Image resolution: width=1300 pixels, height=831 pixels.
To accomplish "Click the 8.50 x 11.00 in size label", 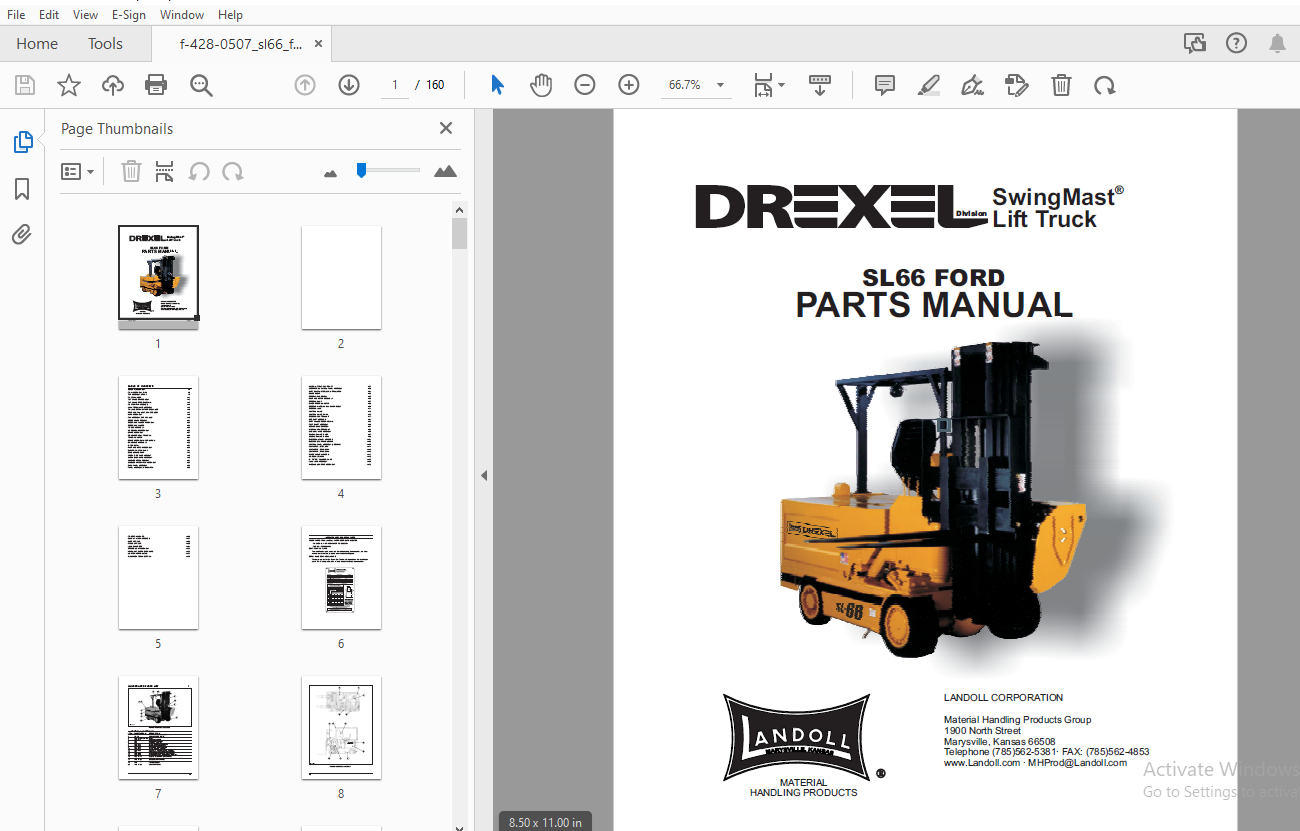I will coord(545,822).
